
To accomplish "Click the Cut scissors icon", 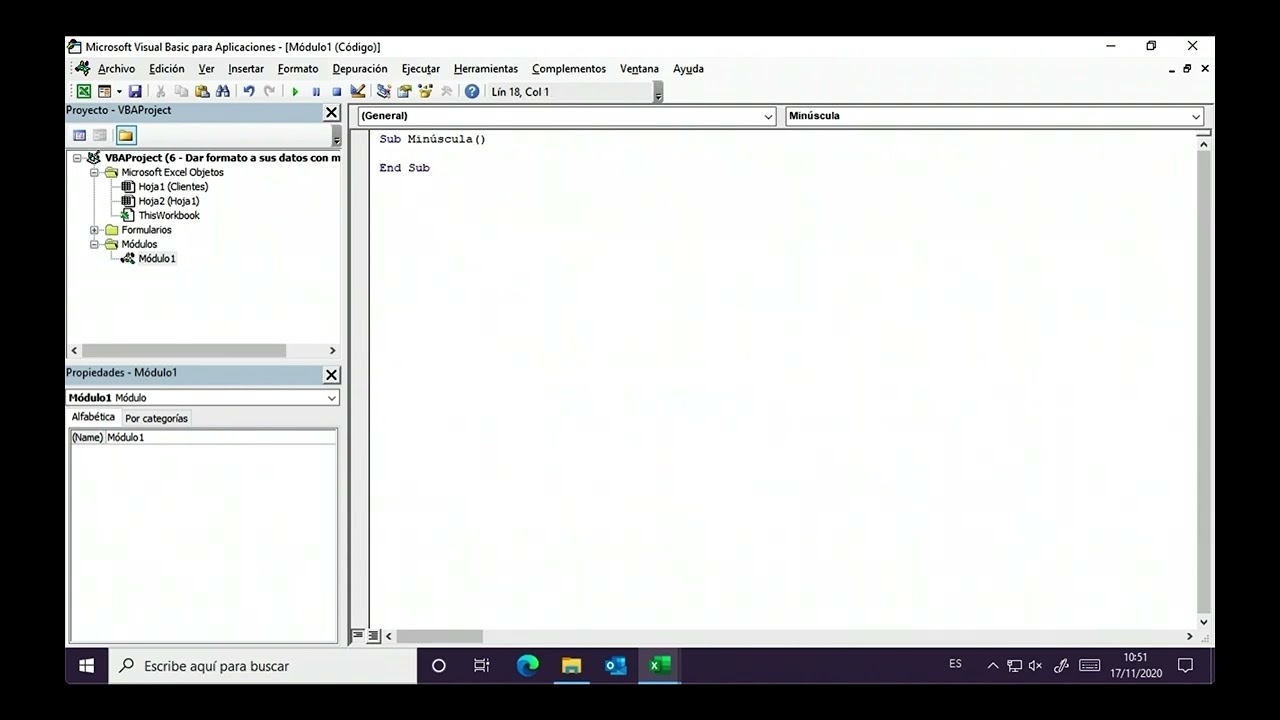I will tap(160, 91).
